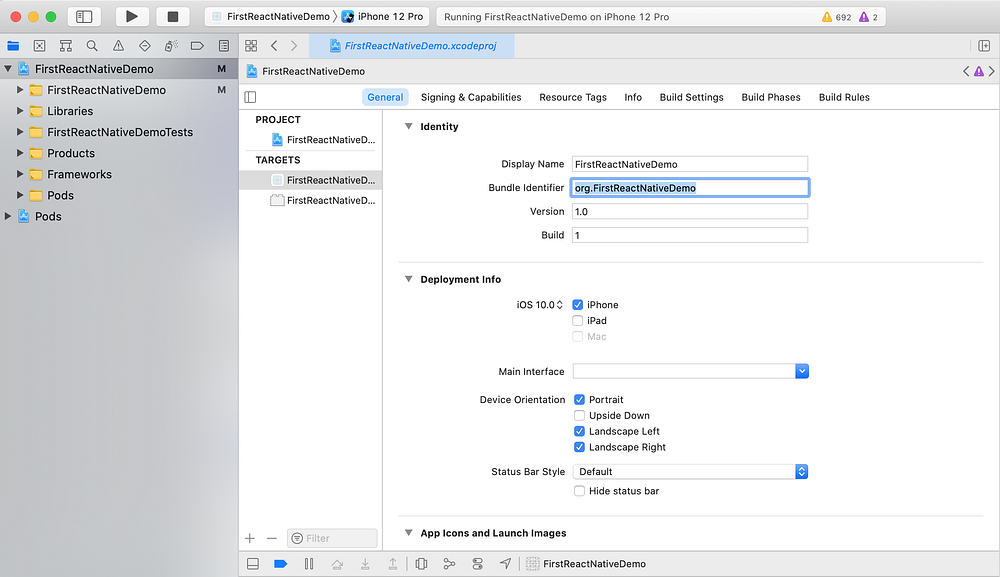
Task: Open the Project navigator folder icon
Action: pyautogui.click(x=13, y=46)
